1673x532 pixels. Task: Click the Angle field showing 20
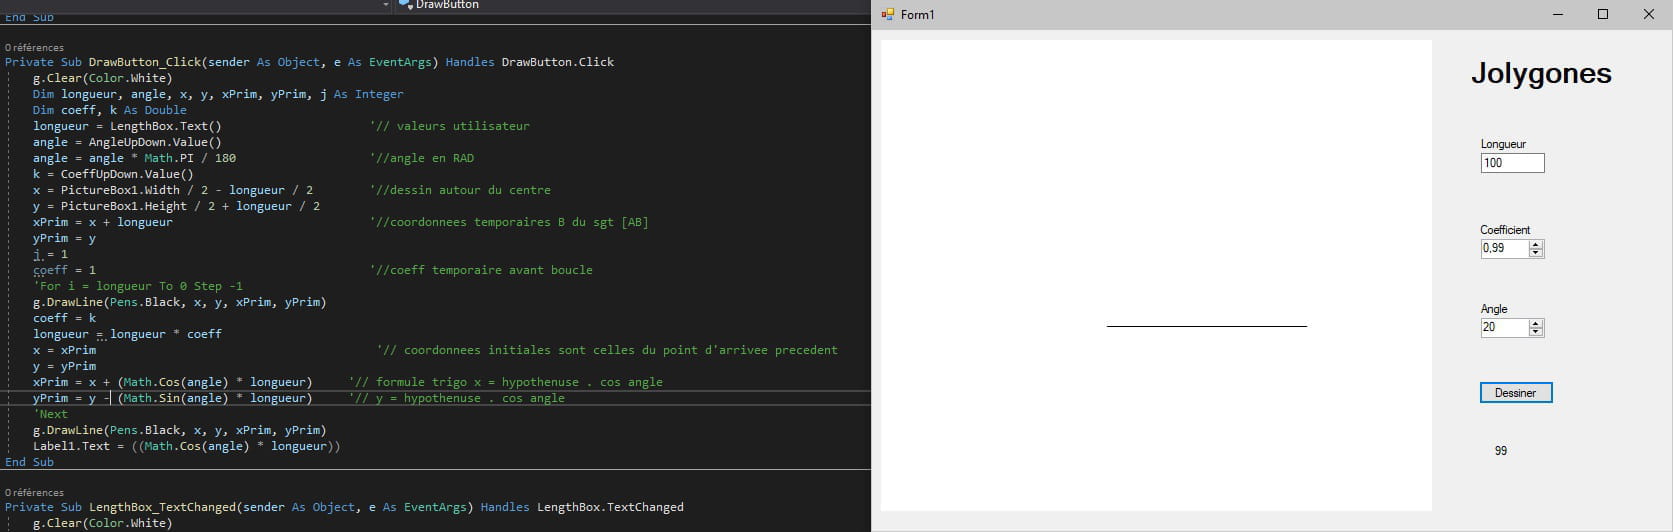(1505, 327)
